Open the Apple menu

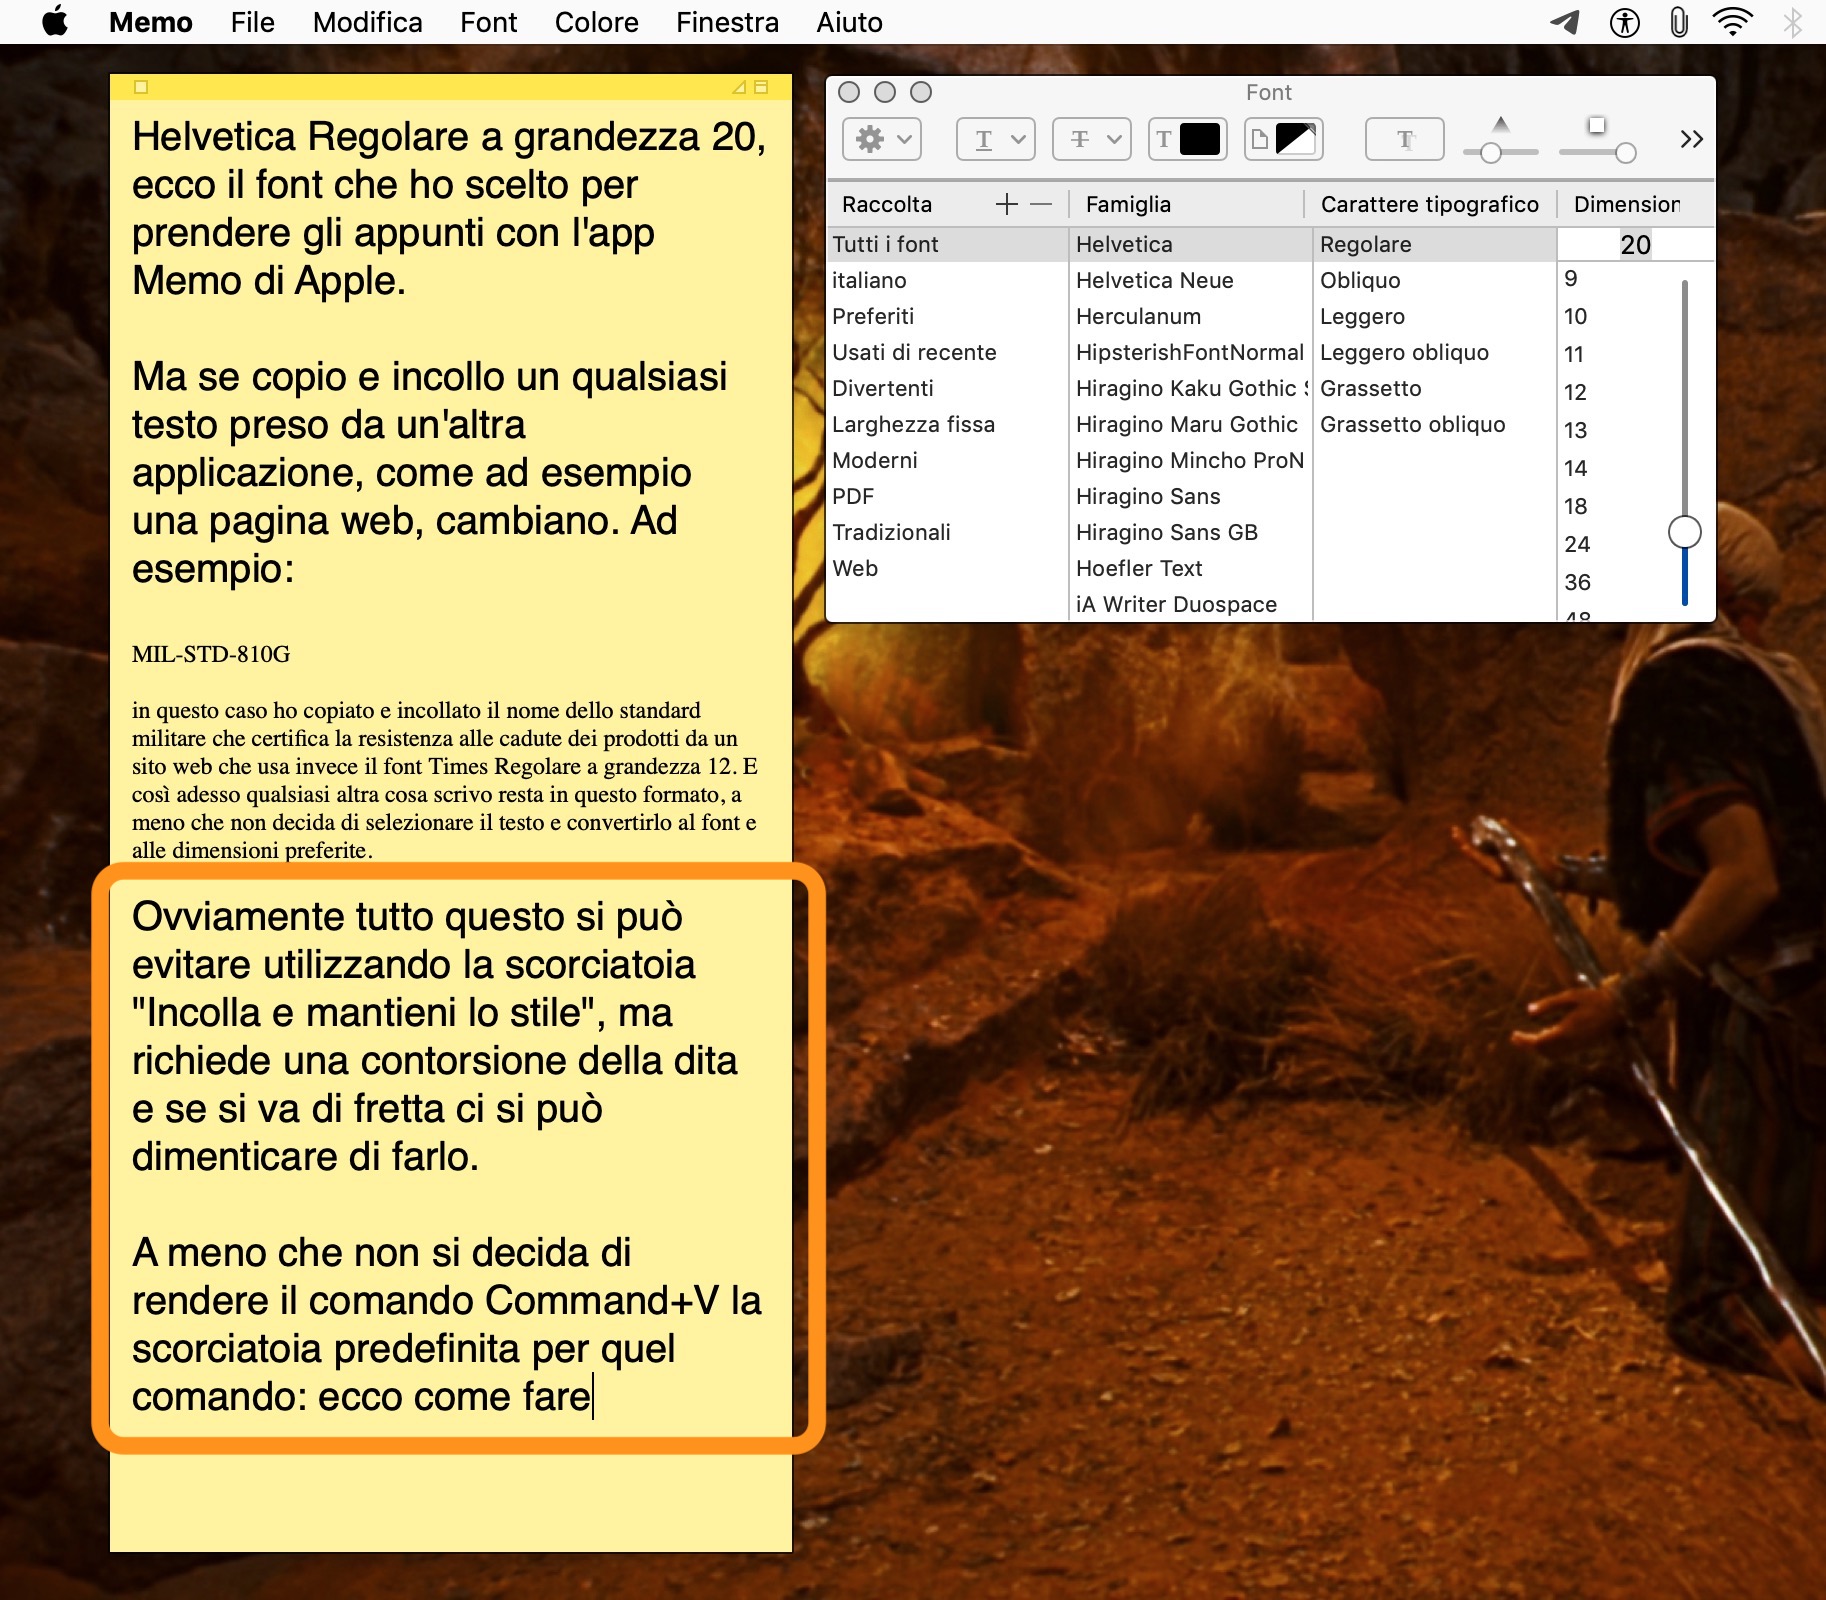(x=55, y=21)
